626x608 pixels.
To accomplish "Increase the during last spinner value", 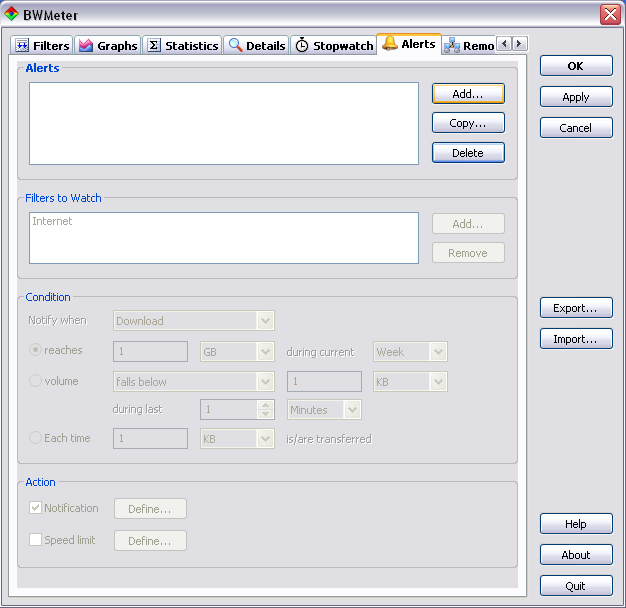I will (x=265, y=405).
